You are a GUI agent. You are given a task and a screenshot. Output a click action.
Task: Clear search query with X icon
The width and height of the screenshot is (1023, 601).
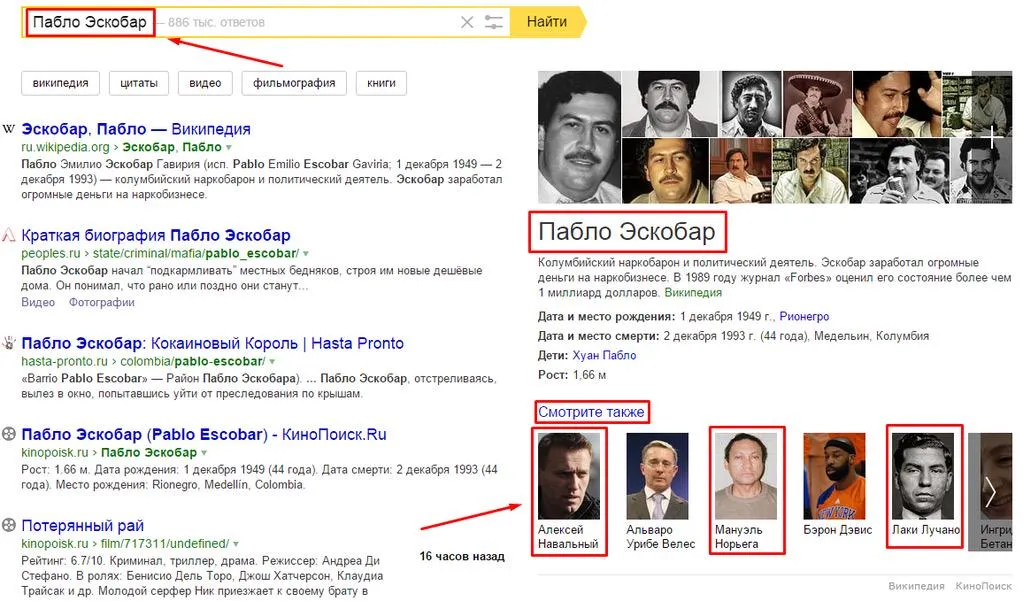point(466,22)
